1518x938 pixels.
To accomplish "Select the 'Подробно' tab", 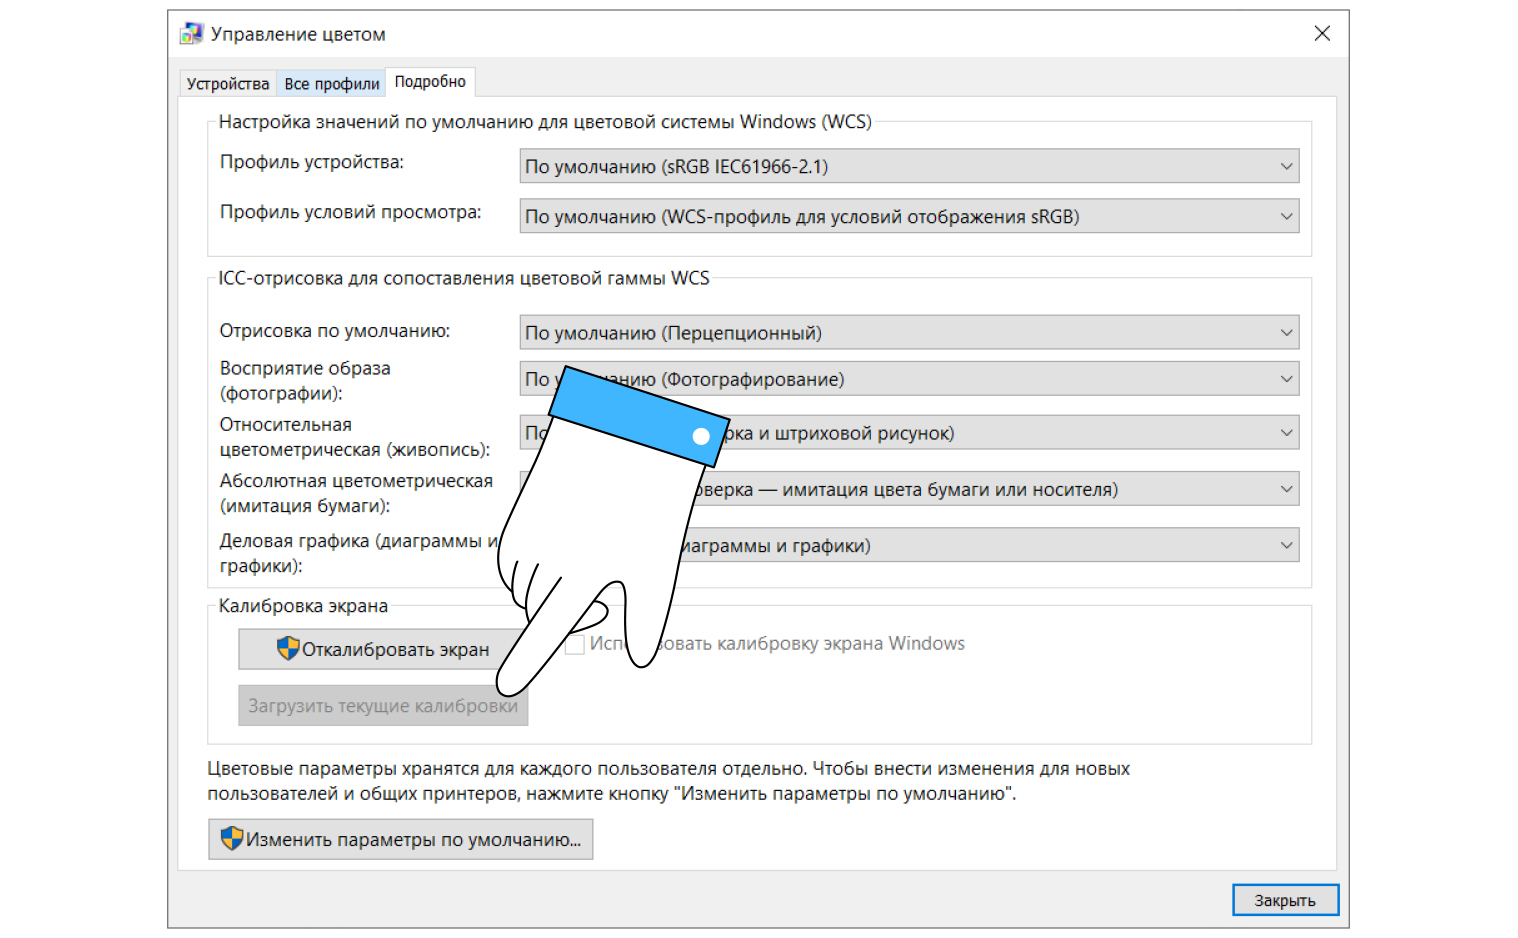I will click(x=430, y=82).
